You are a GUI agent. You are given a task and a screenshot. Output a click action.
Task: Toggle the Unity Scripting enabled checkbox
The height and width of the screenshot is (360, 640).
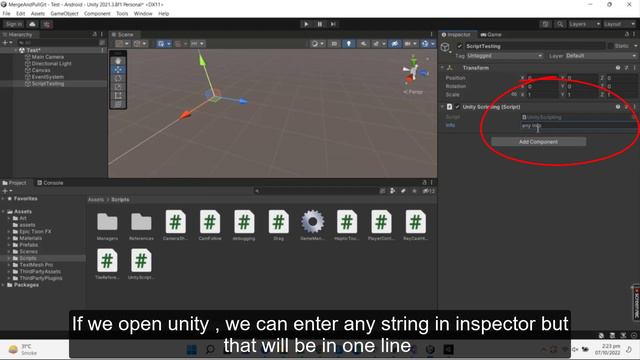point(458,107)
